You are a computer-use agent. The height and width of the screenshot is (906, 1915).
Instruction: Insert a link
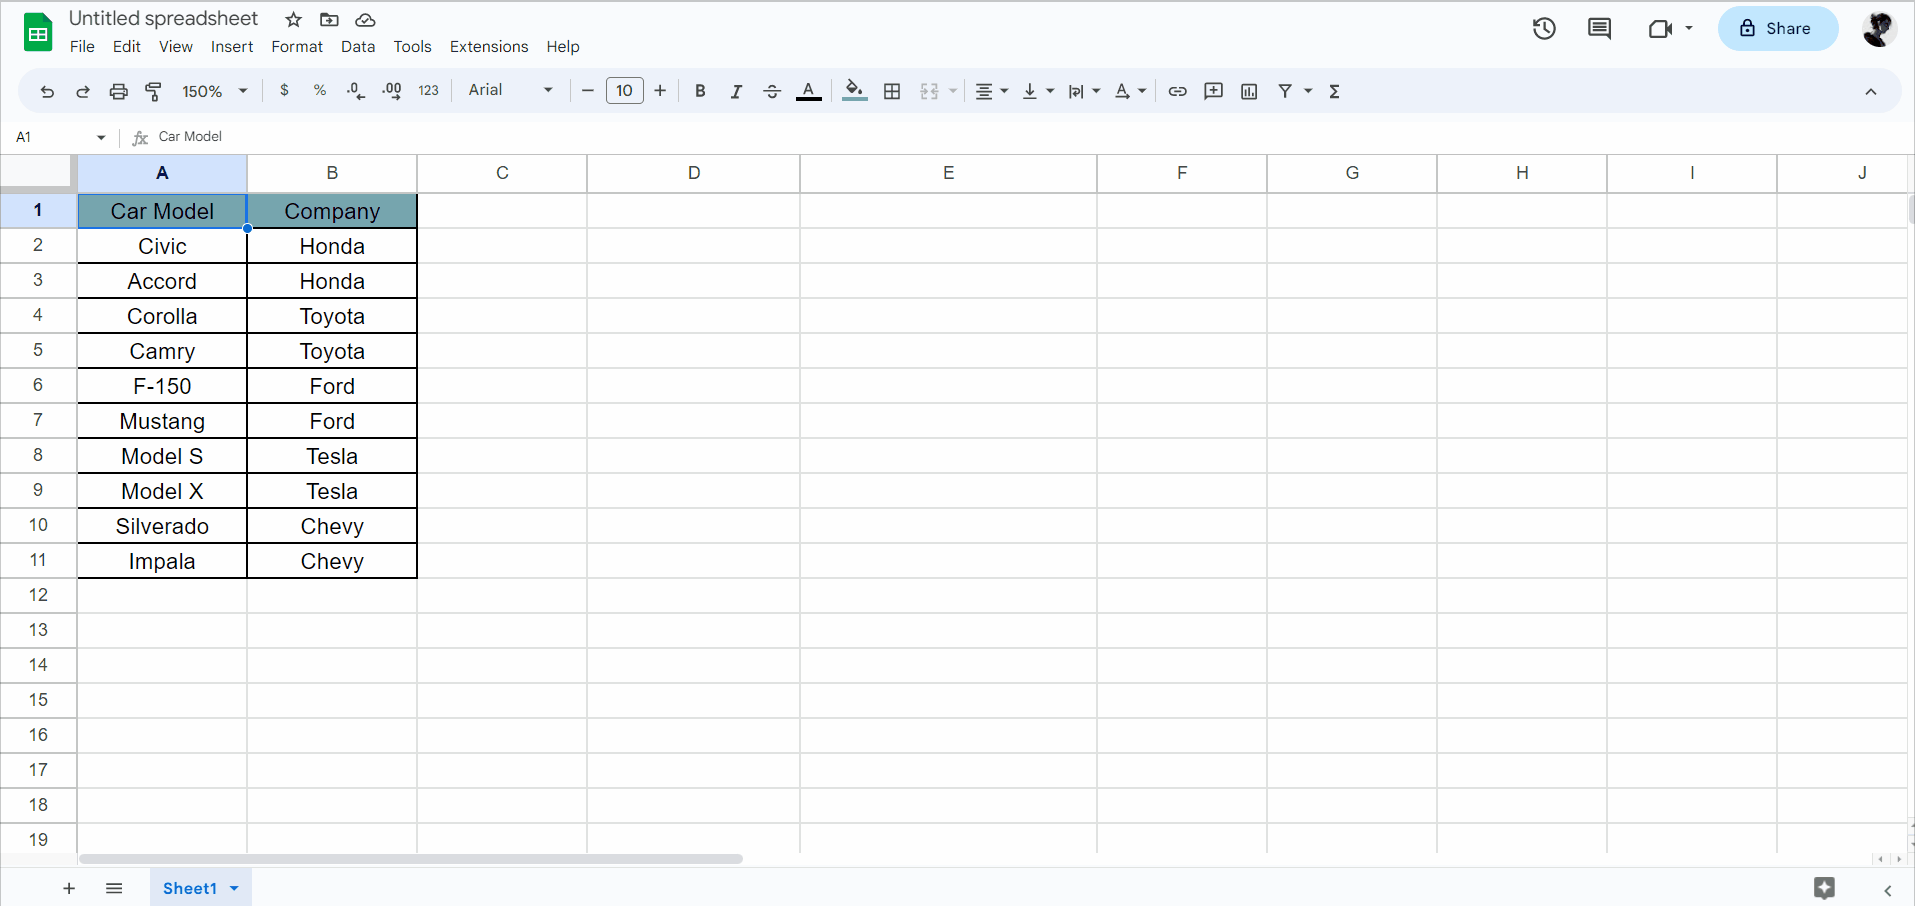[1177, 91]
